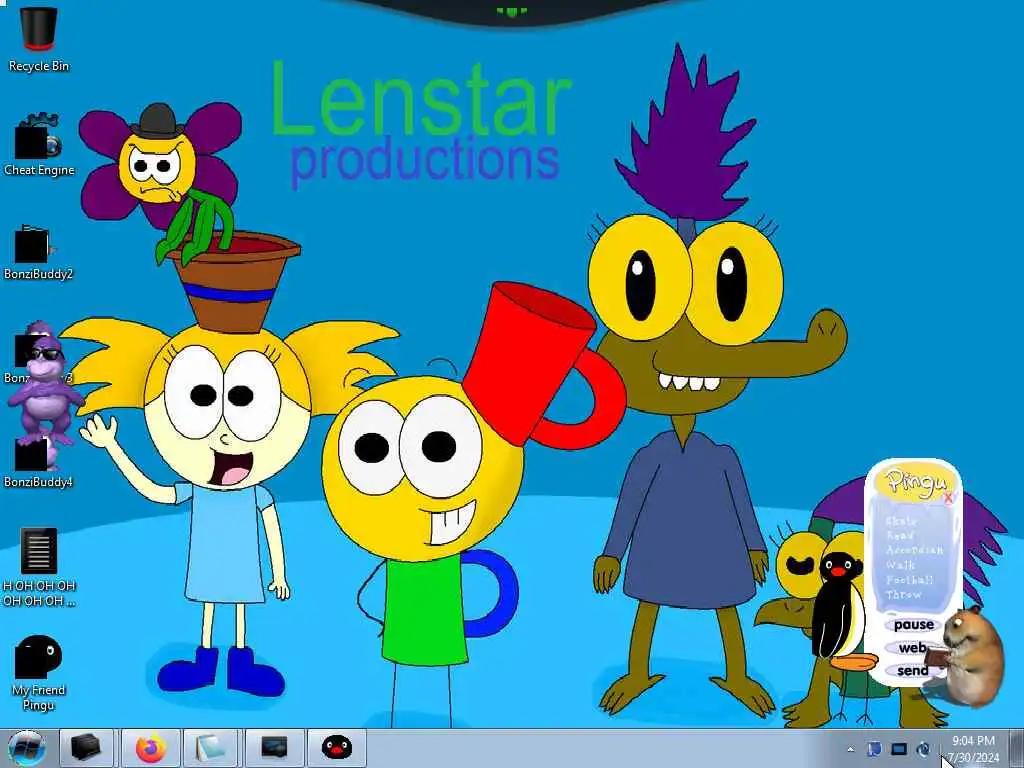Choose Throw in Pingu's menu
The height and width of the screenshot is (768, 1024).
904,595
